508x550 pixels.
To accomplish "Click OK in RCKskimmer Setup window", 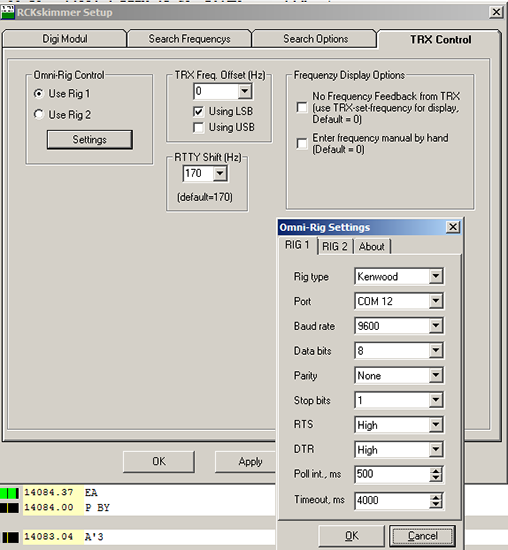I will [x=159, y=461].
